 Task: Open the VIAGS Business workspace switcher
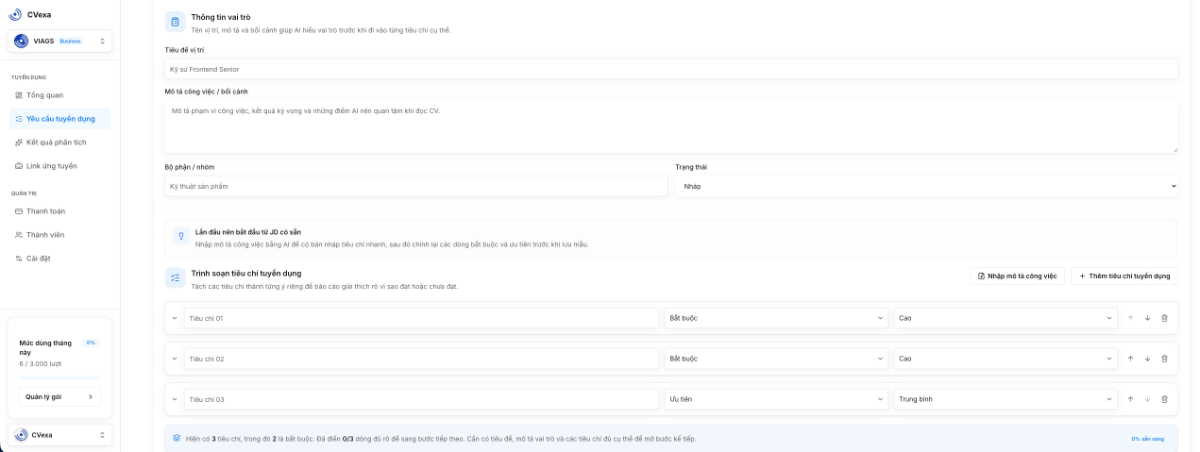point(60,41)
